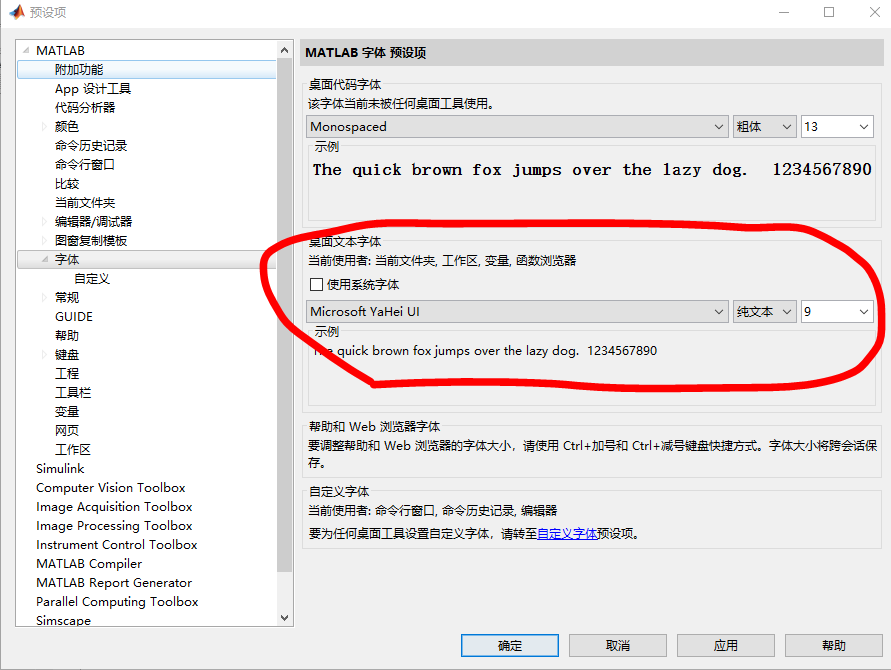Viewport: 891px width, 670px height.
Task: Minimize the 预设项 window
Action: (x=784, y=12)
